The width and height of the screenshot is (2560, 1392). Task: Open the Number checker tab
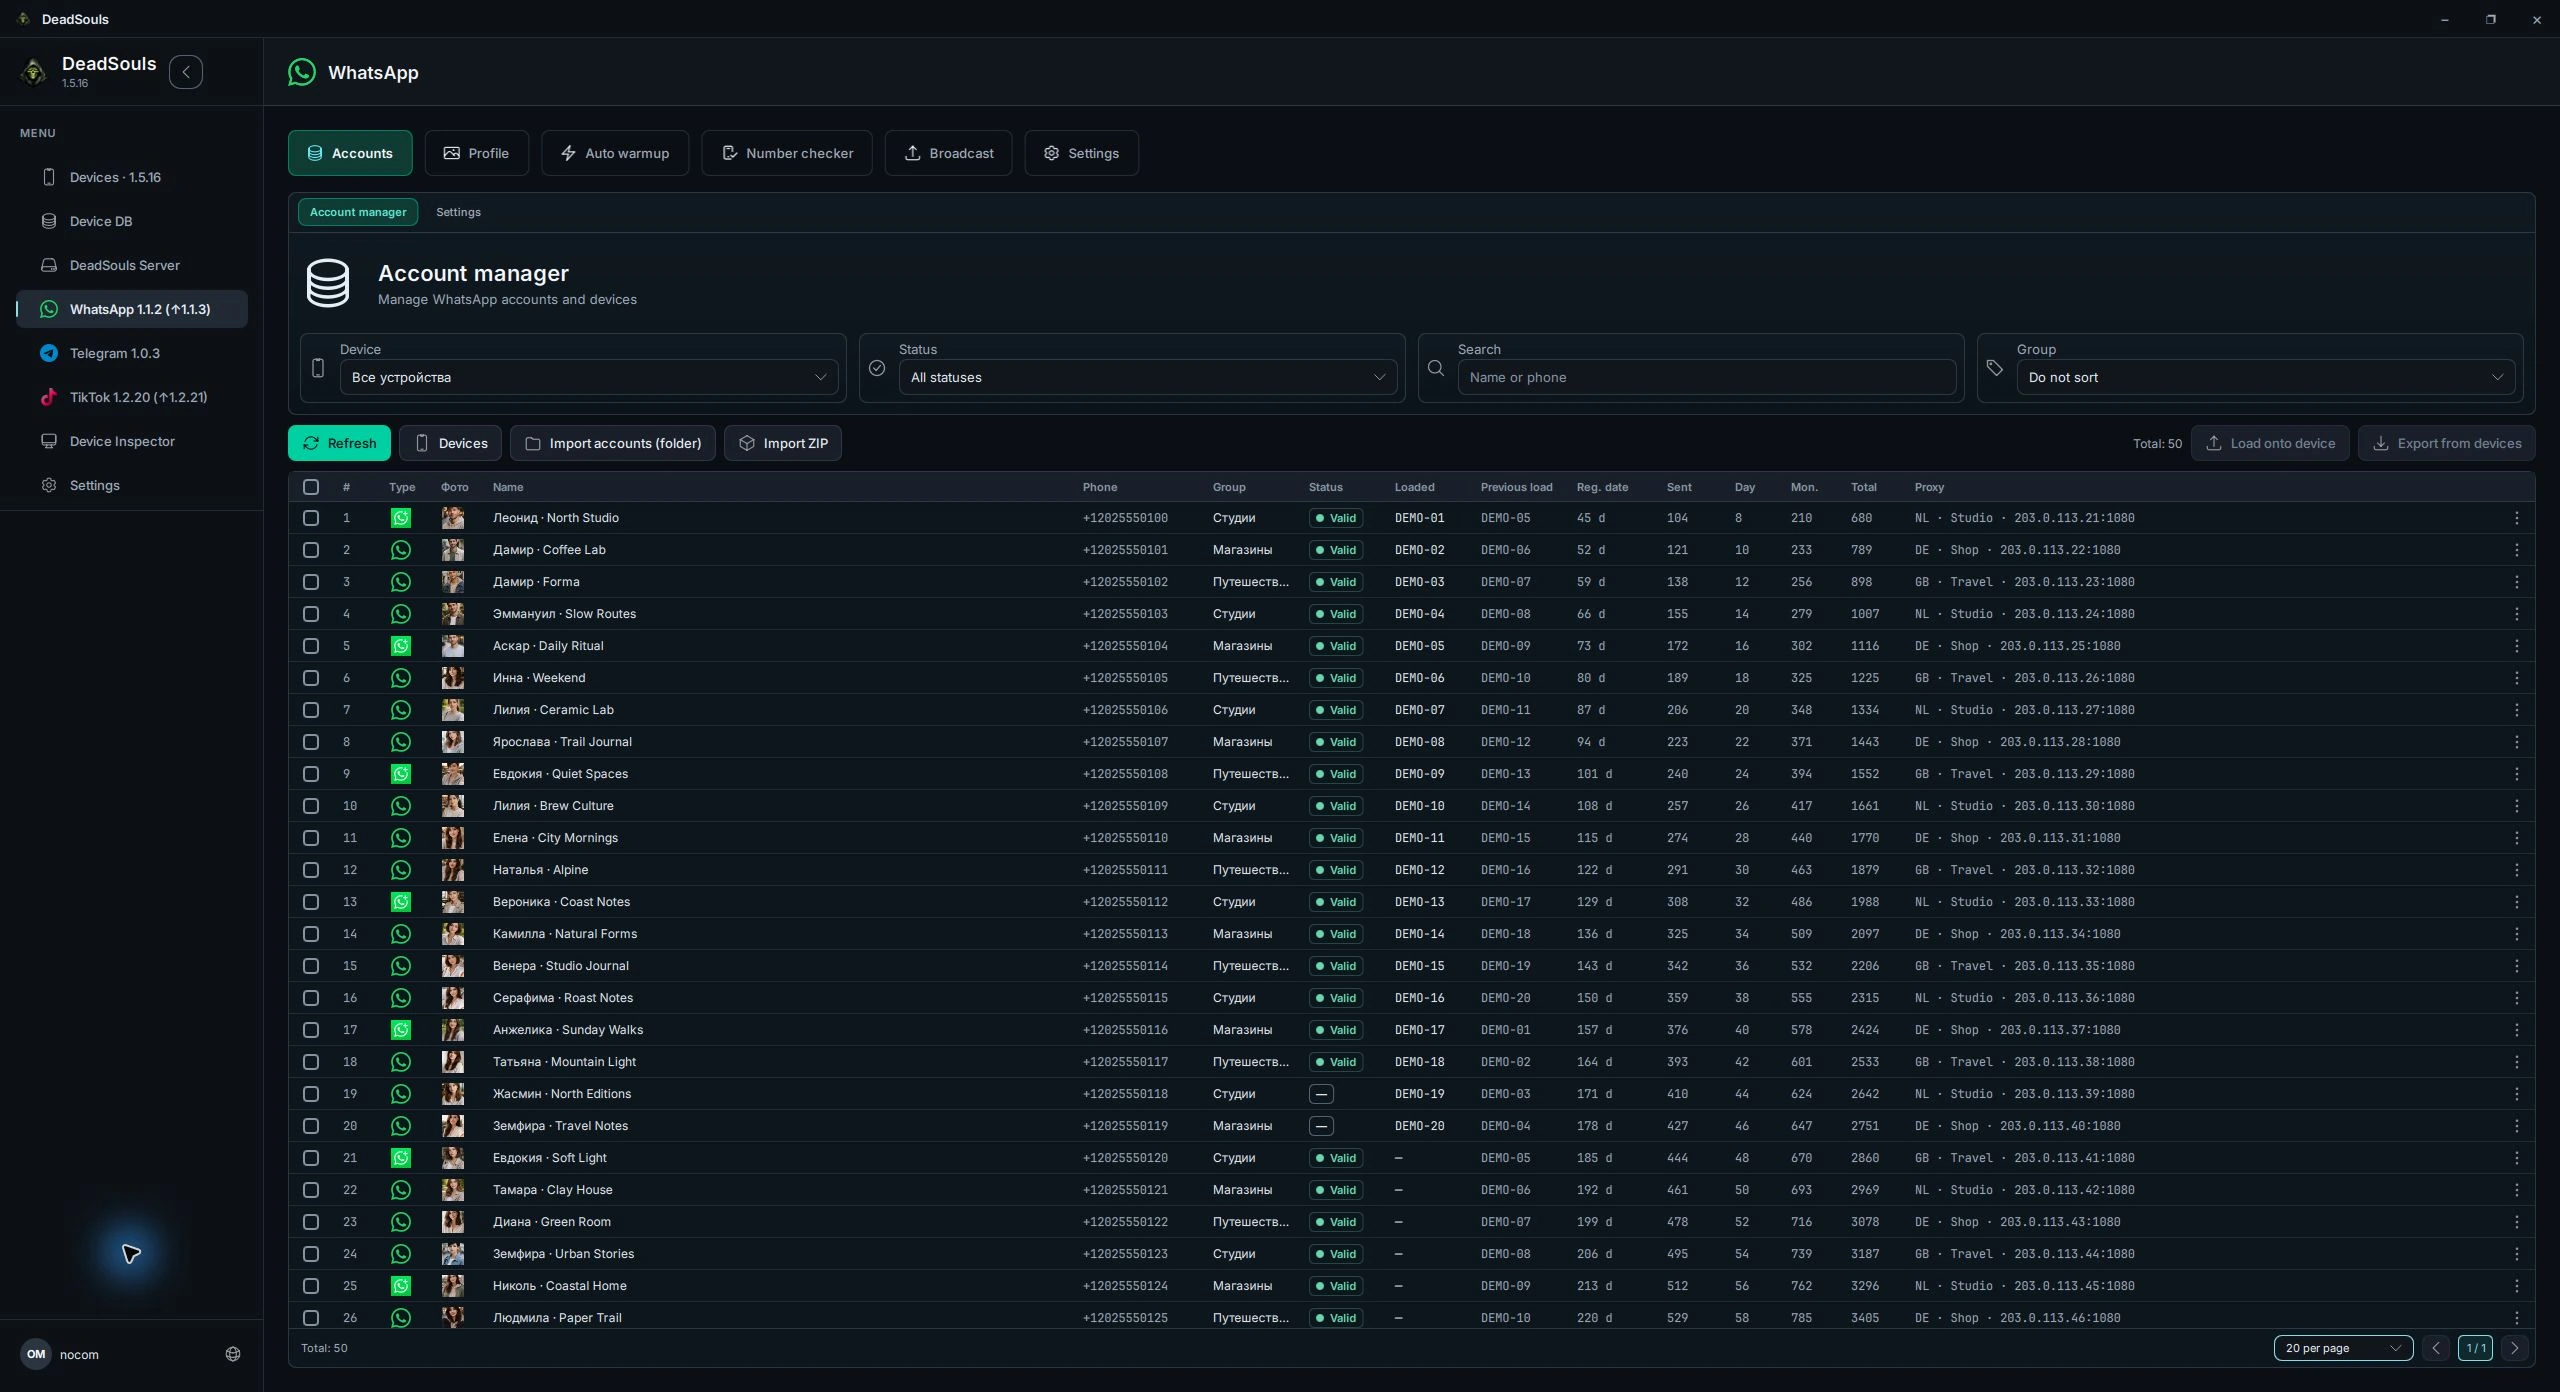pyautogui.click(x=787, y=153)
